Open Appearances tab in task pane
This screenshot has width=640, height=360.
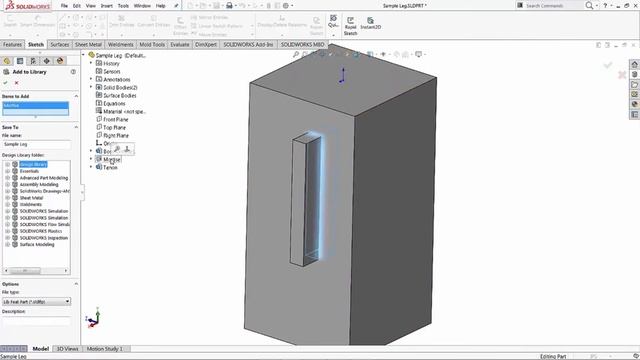coord(634,104)
